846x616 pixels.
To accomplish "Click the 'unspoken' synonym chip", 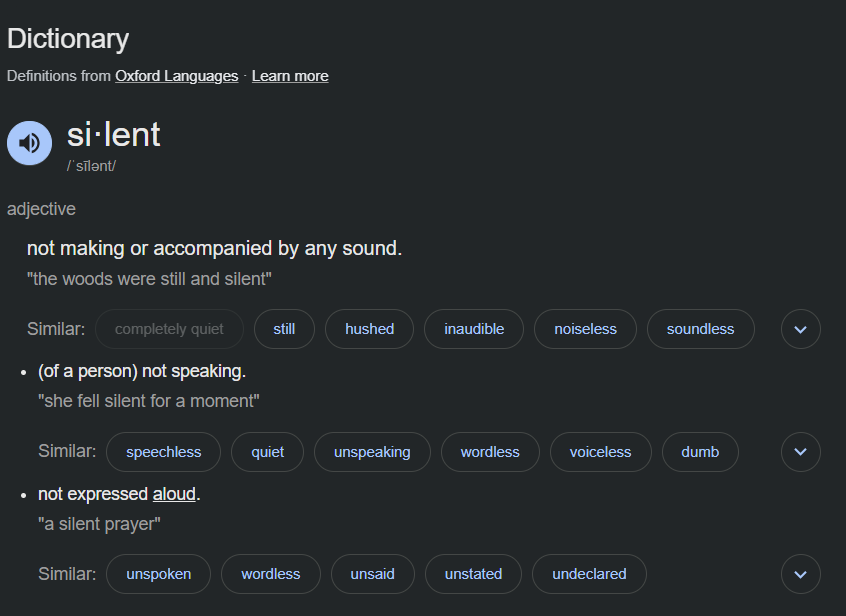I will click(x=159, y=574).
